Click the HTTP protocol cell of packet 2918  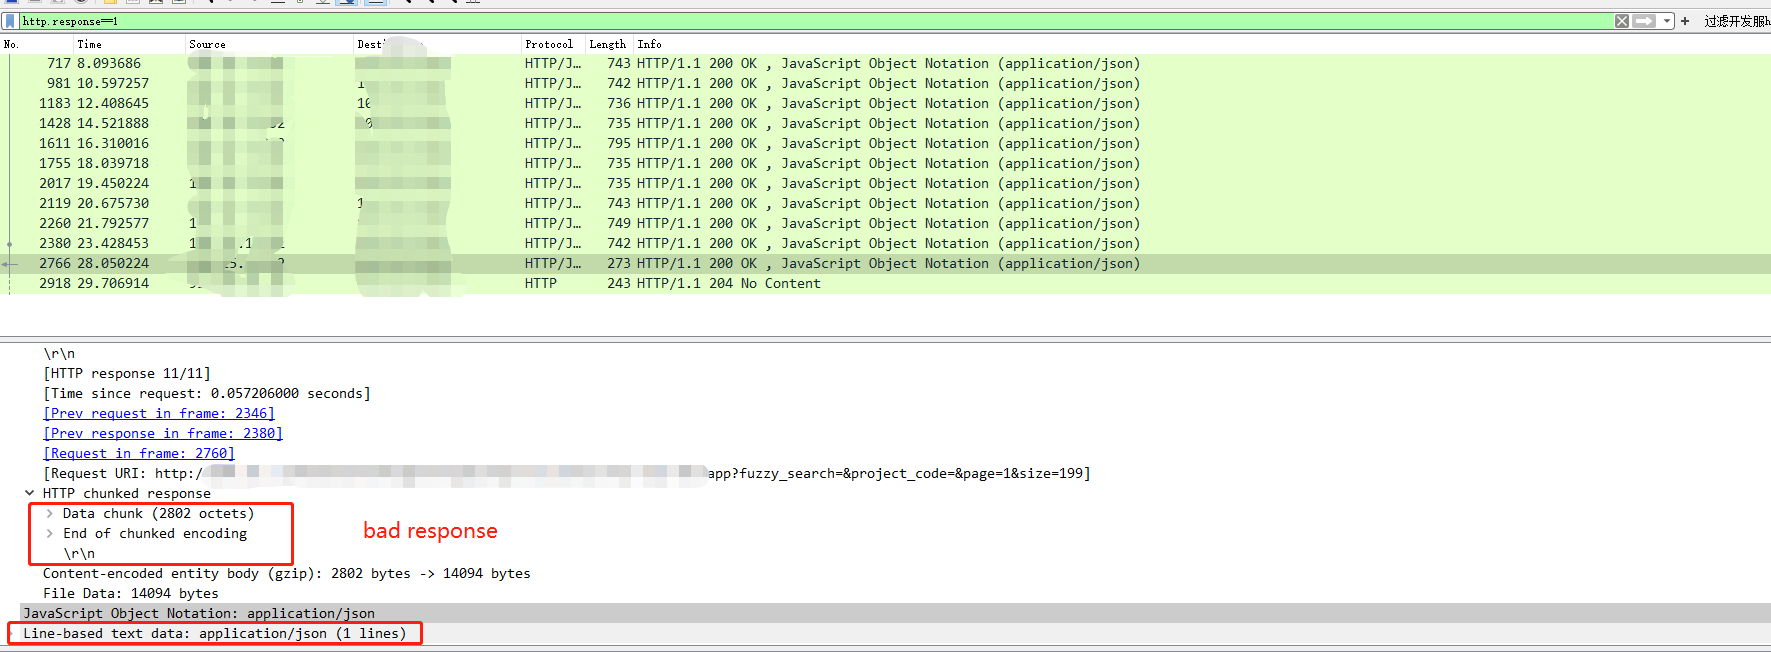click(x=541, y=284)
